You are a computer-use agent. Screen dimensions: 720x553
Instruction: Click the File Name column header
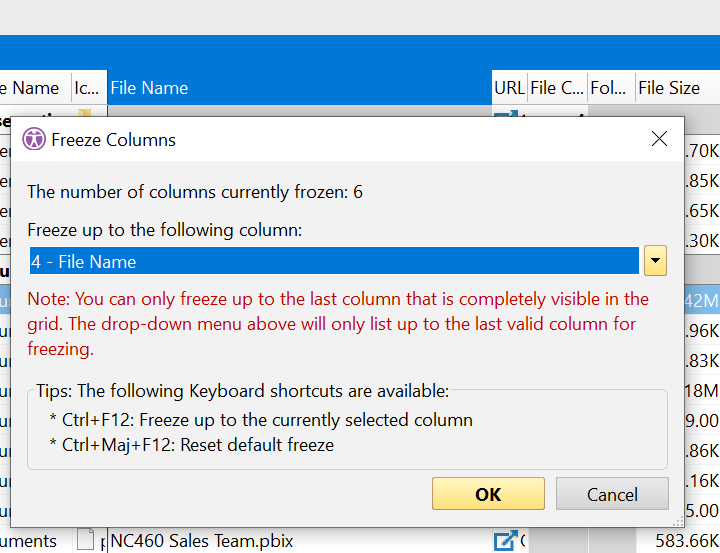pos(299,88)
